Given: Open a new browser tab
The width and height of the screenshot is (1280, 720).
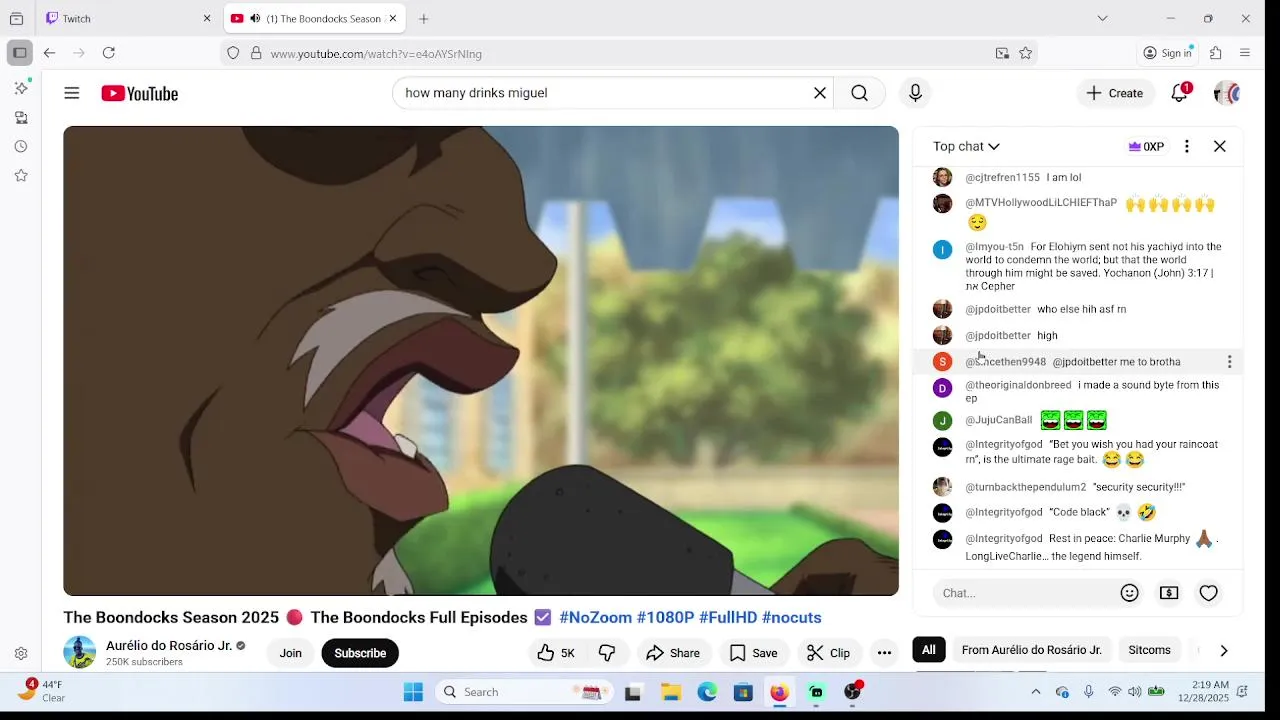Looking at the screenshot, I should coord(424,18).
